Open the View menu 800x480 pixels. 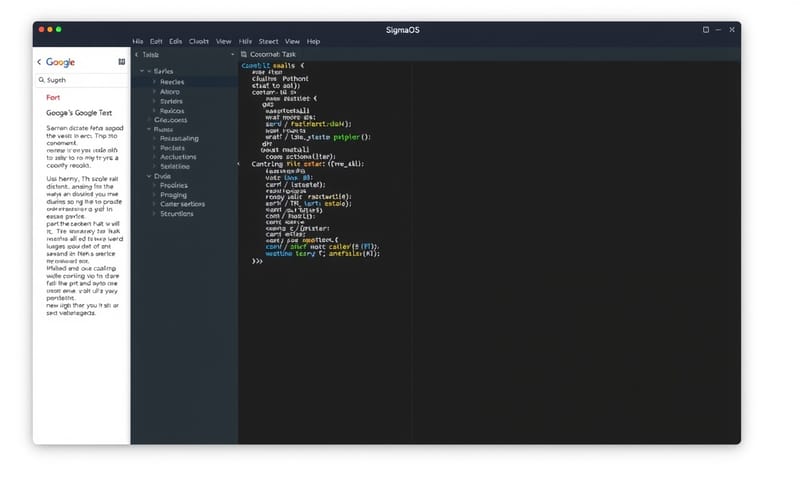click(x=223, y=41)
